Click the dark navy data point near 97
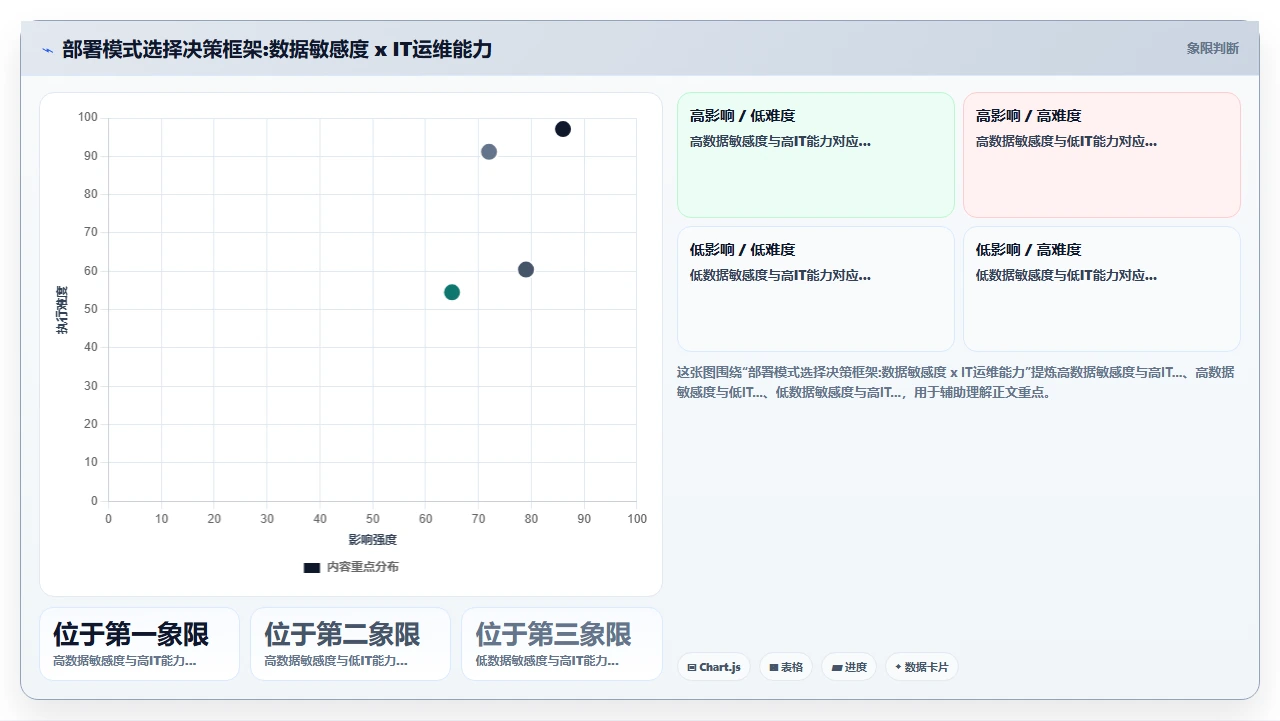Viewport: 1280px width, 721px height. 563,129
